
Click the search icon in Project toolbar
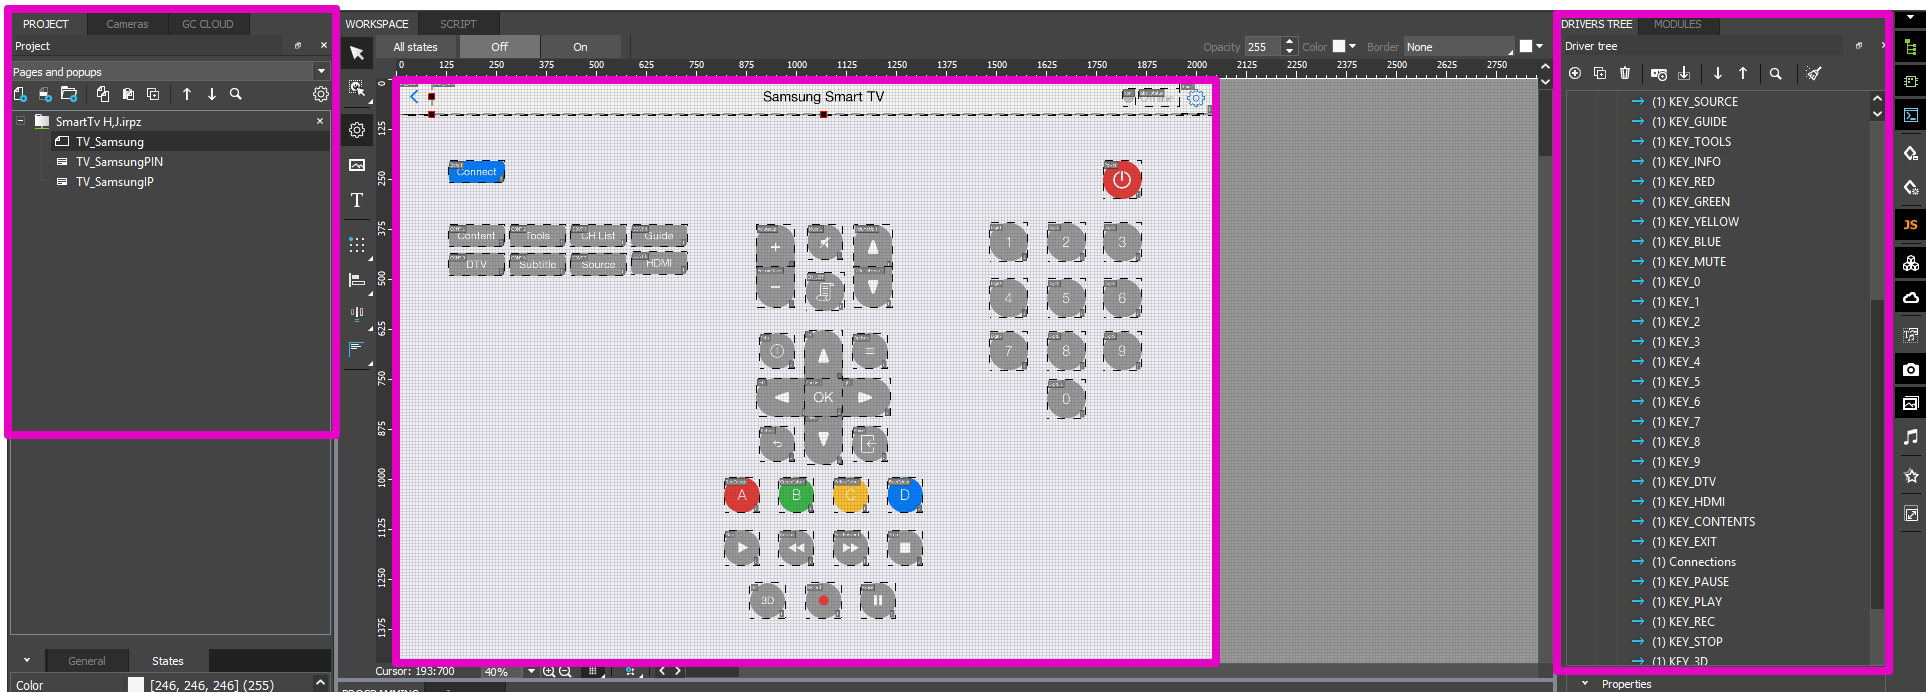236,94
